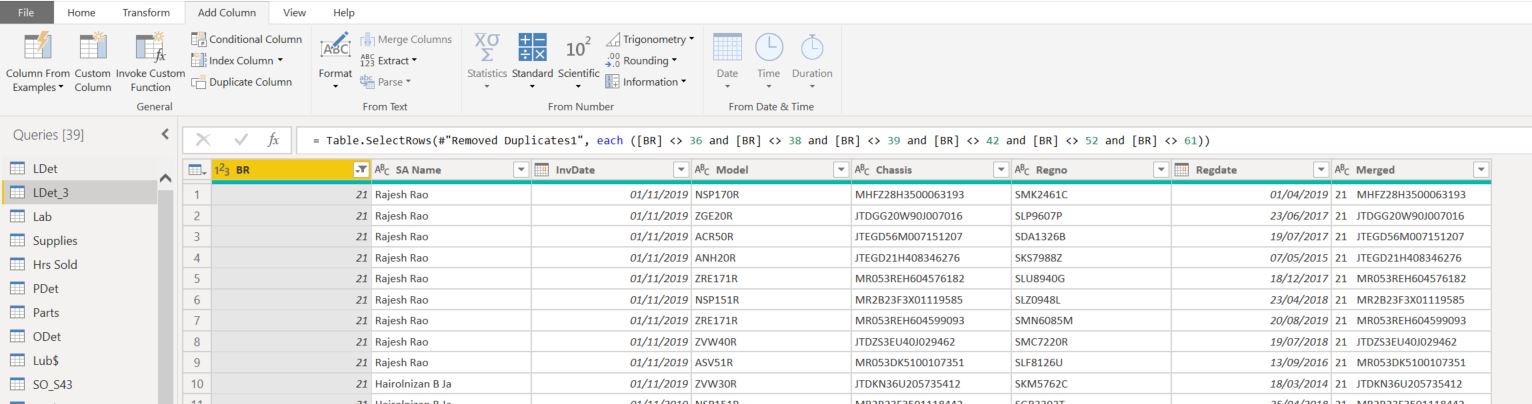
Task: Open the Parse dropdown
Action: (386, 82)
